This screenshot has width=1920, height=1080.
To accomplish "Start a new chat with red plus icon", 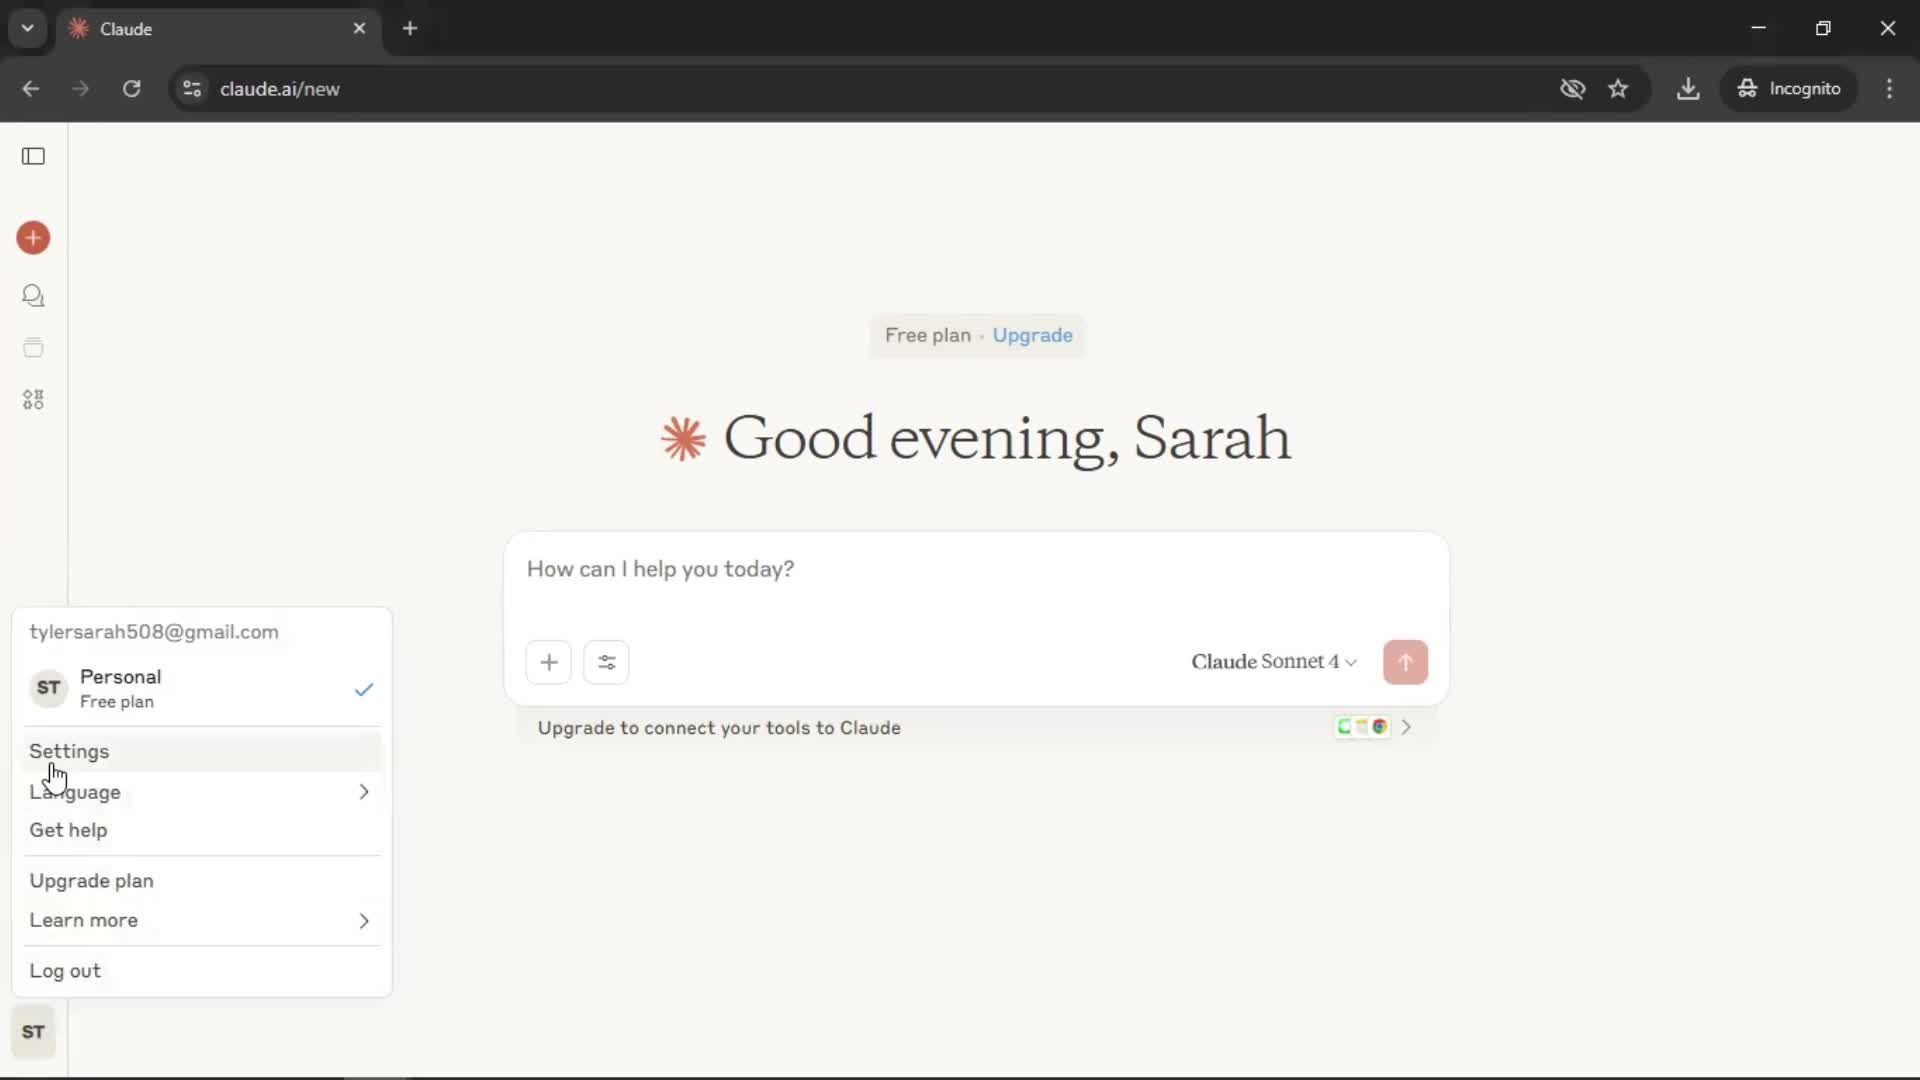I will tap(33, 238).
